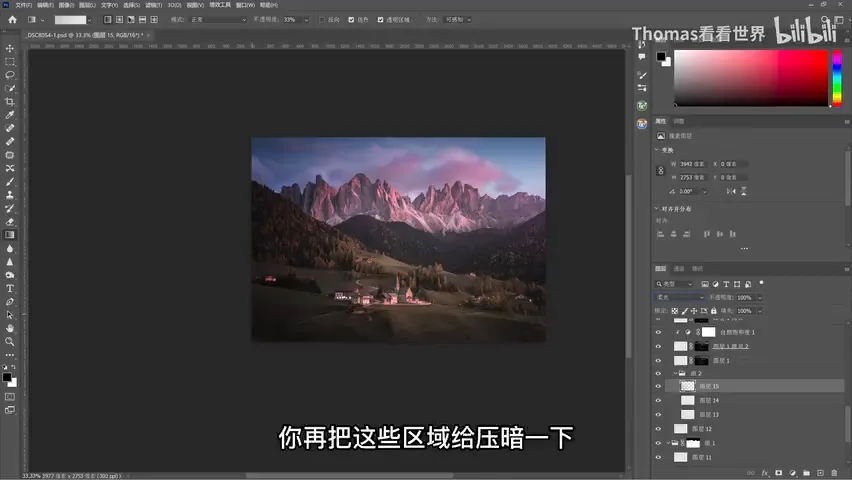Uncheck the 透明区域 transparency checkbox

[380, 20]
